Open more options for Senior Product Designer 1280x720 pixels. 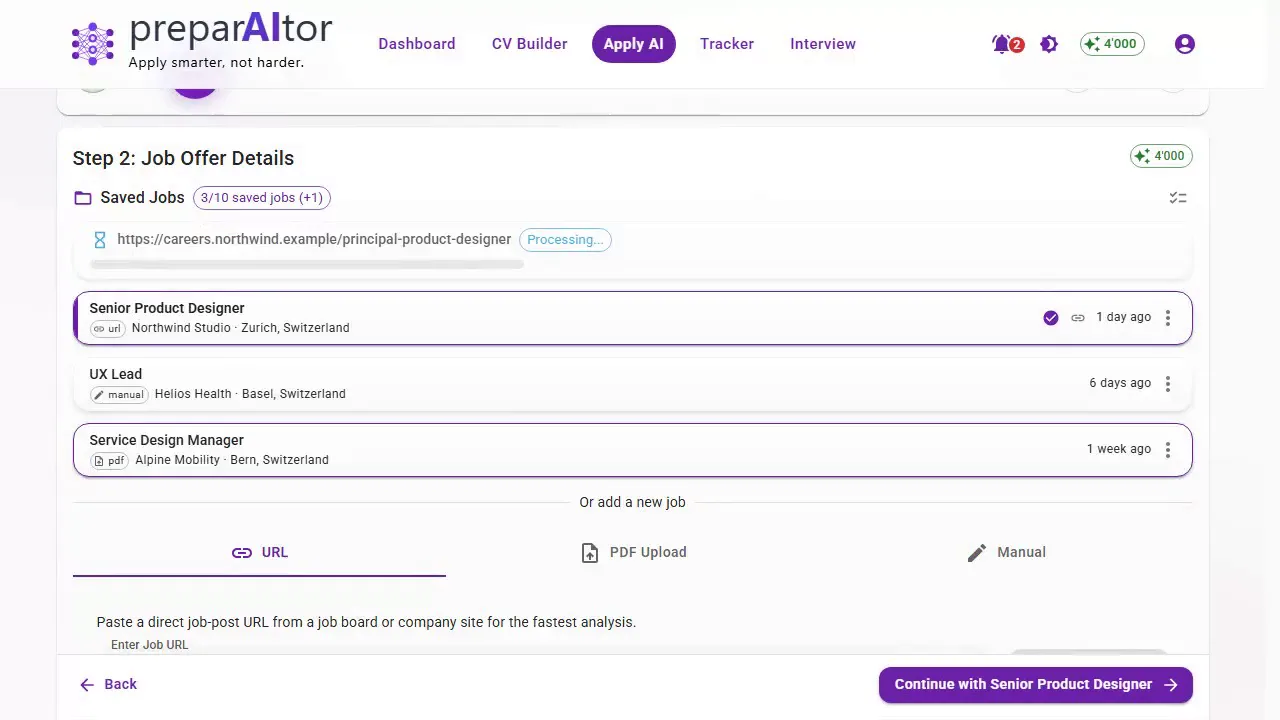click(x=1168, y=318)
